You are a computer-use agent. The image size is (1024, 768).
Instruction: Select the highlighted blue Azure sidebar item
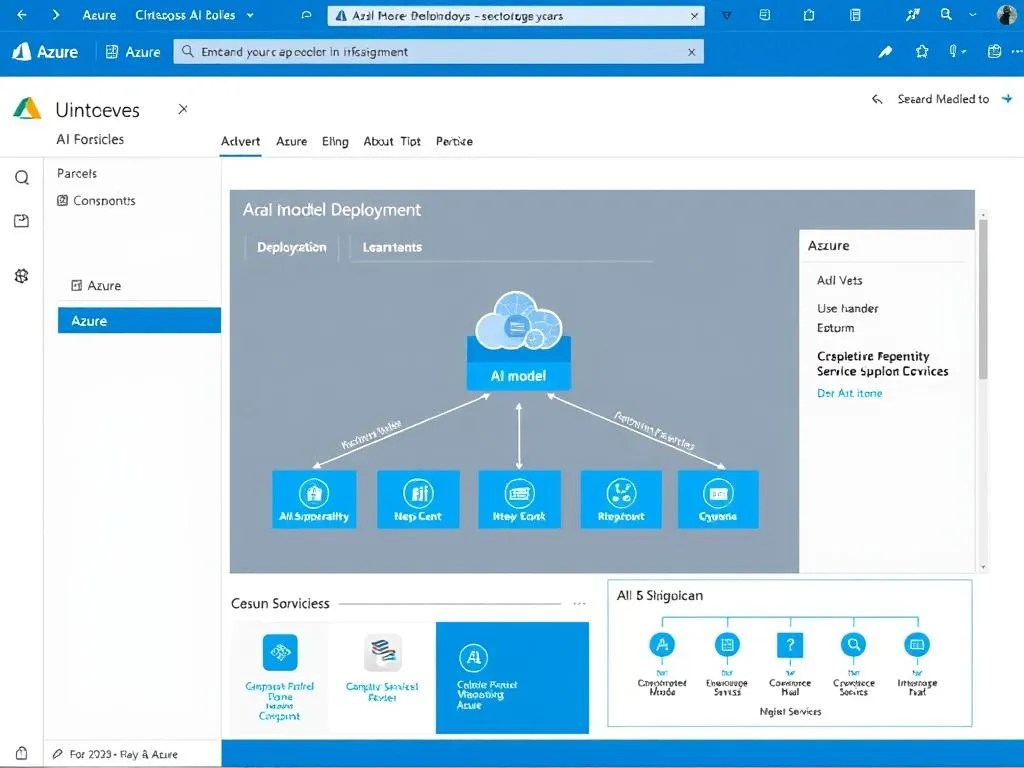coord(139,321)
